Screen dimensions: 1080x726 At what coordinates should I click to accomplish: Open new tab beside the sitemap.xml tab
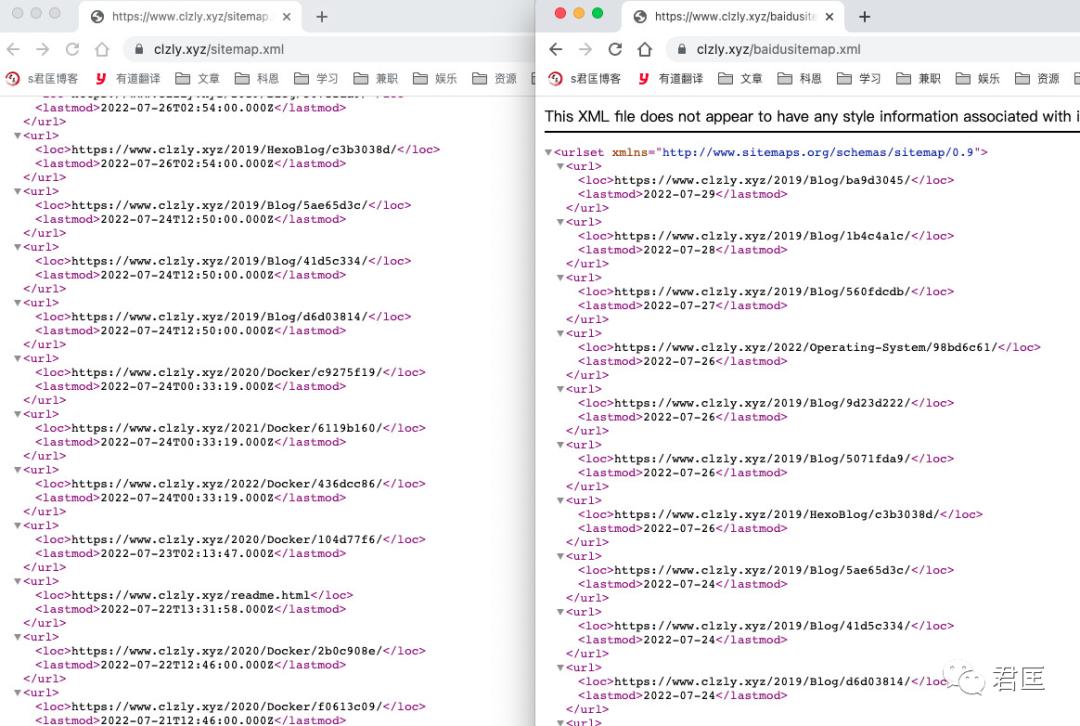tap(322, 17)
